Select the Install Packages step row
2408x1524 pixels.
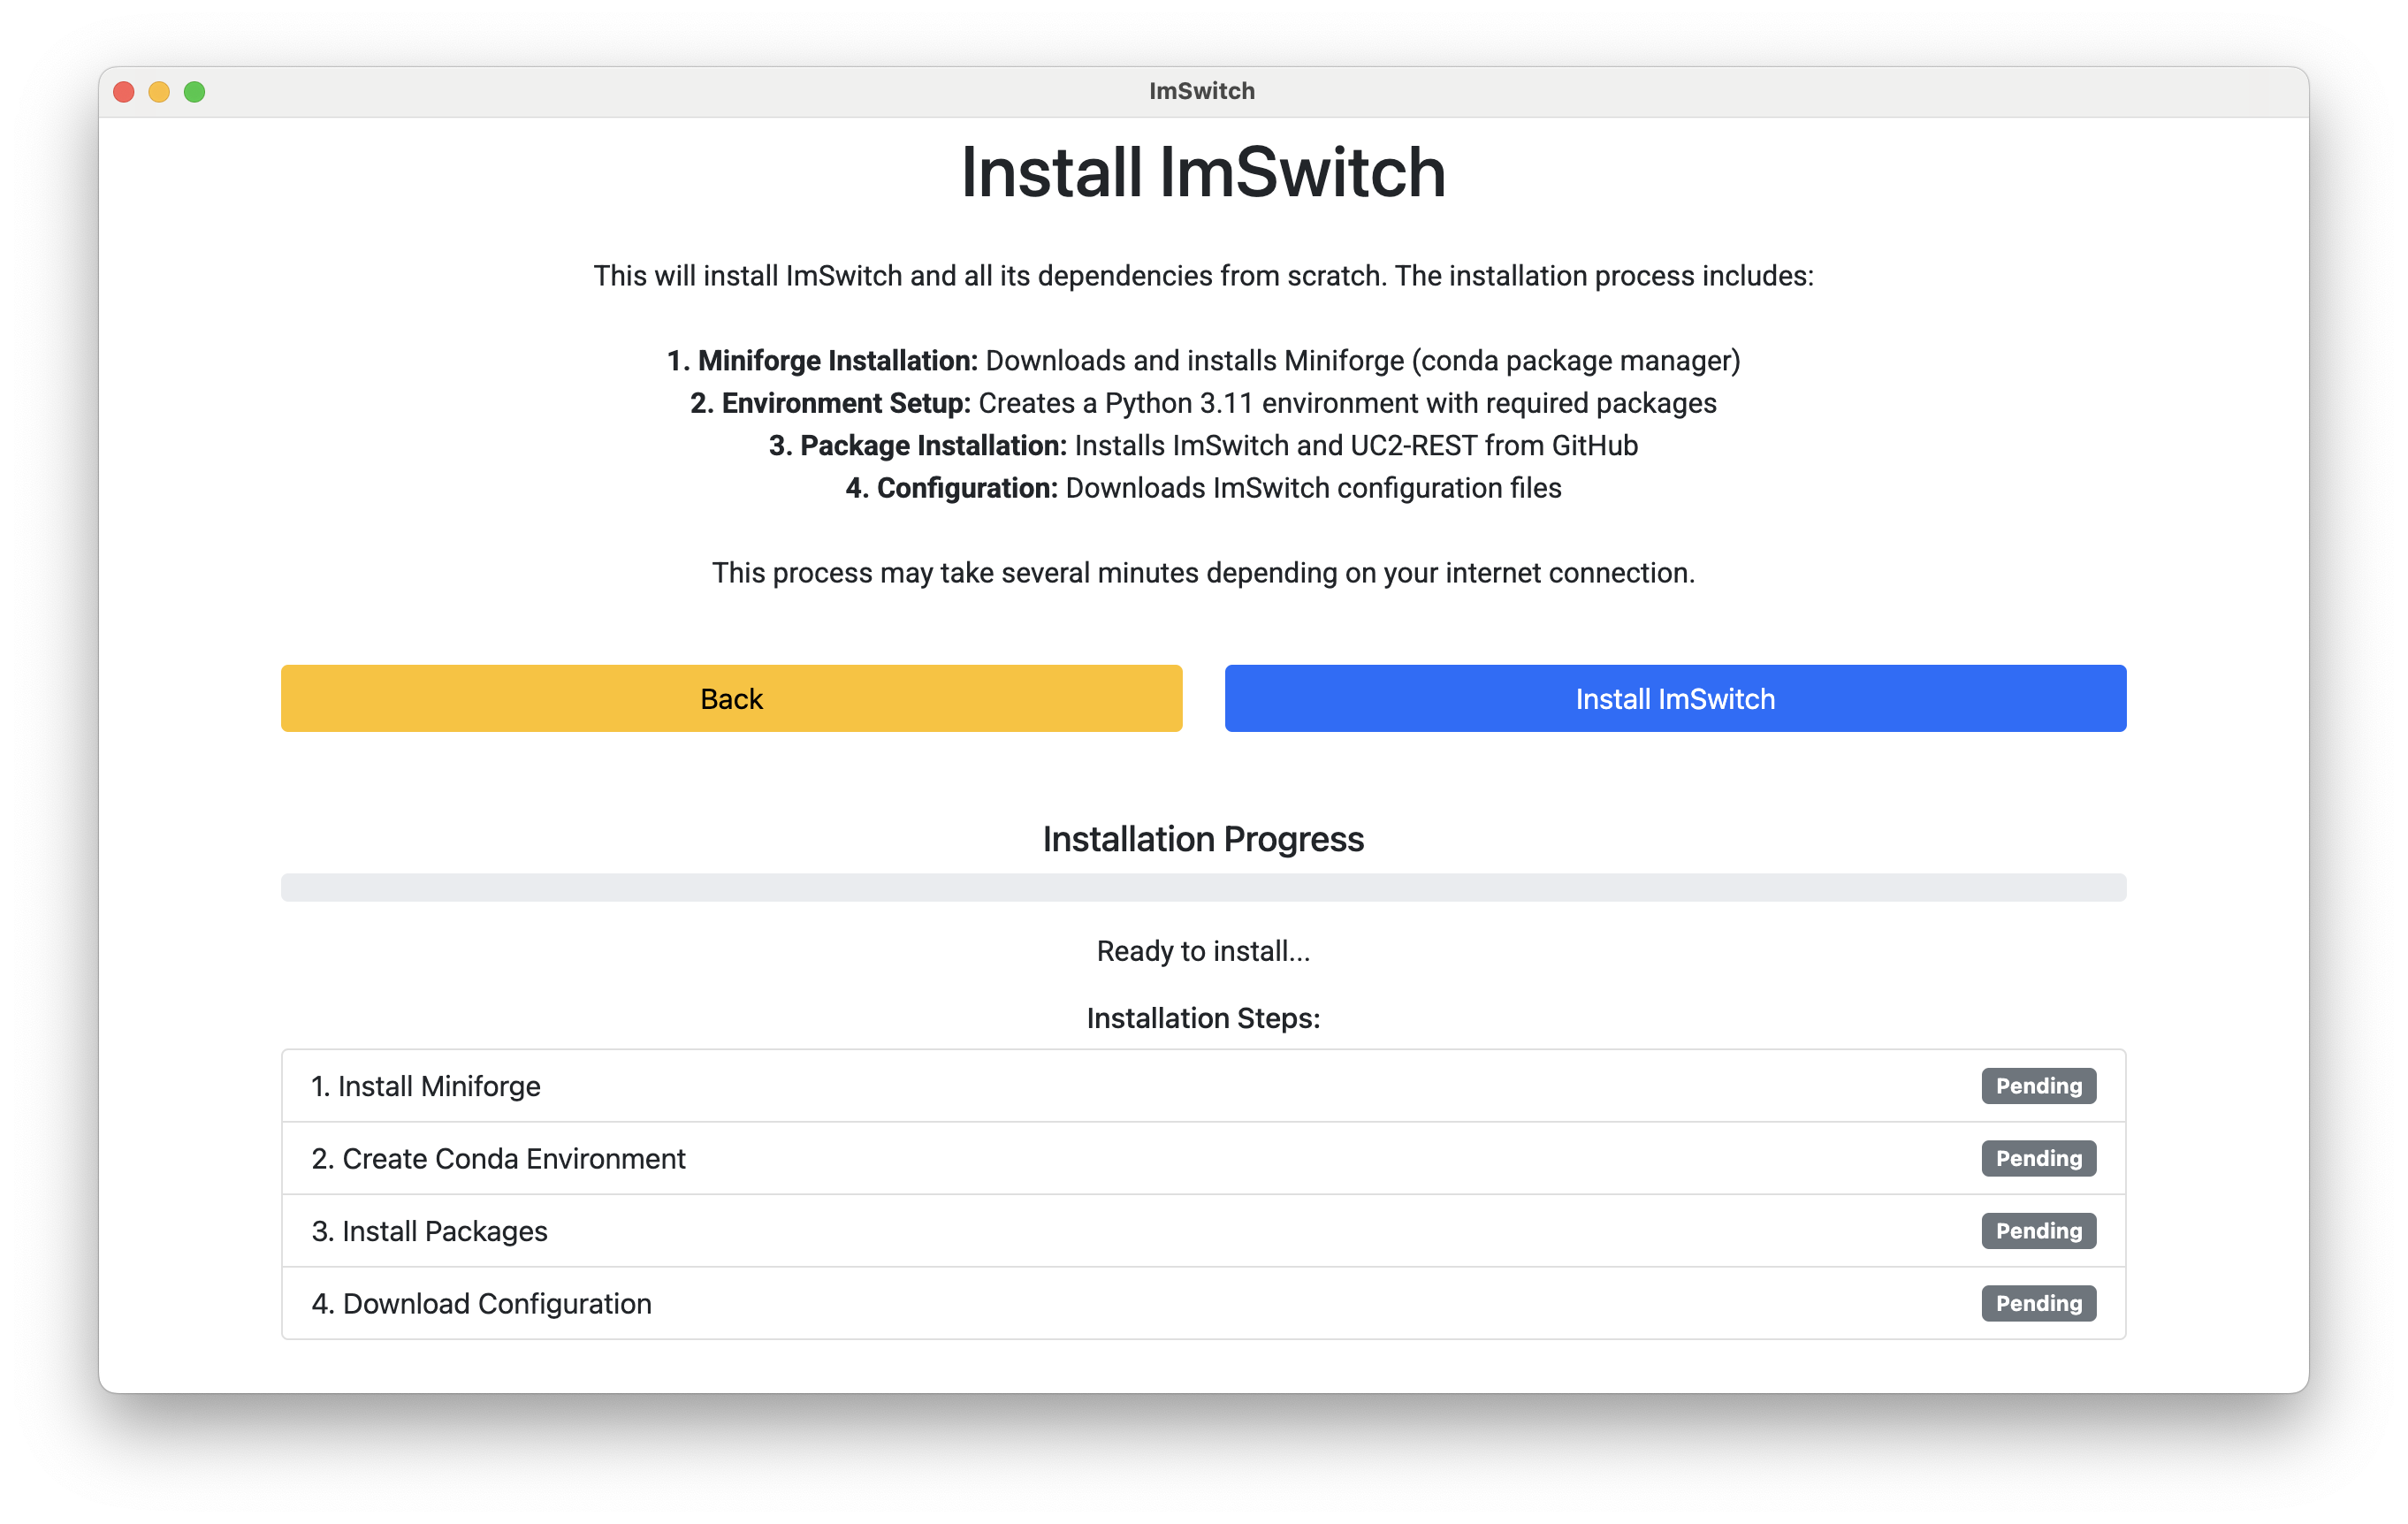[x=1203, y=1231]
